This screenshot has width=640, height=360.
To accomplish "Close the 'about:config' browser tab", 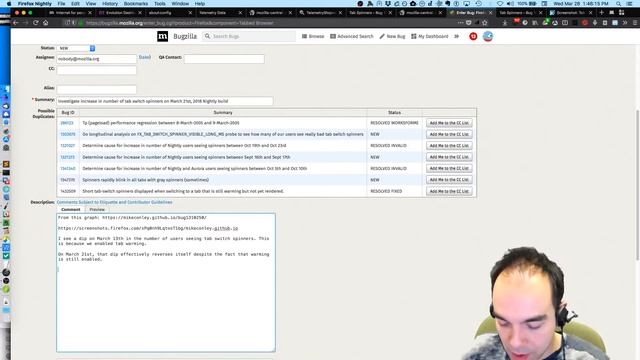I will [190, 13].
